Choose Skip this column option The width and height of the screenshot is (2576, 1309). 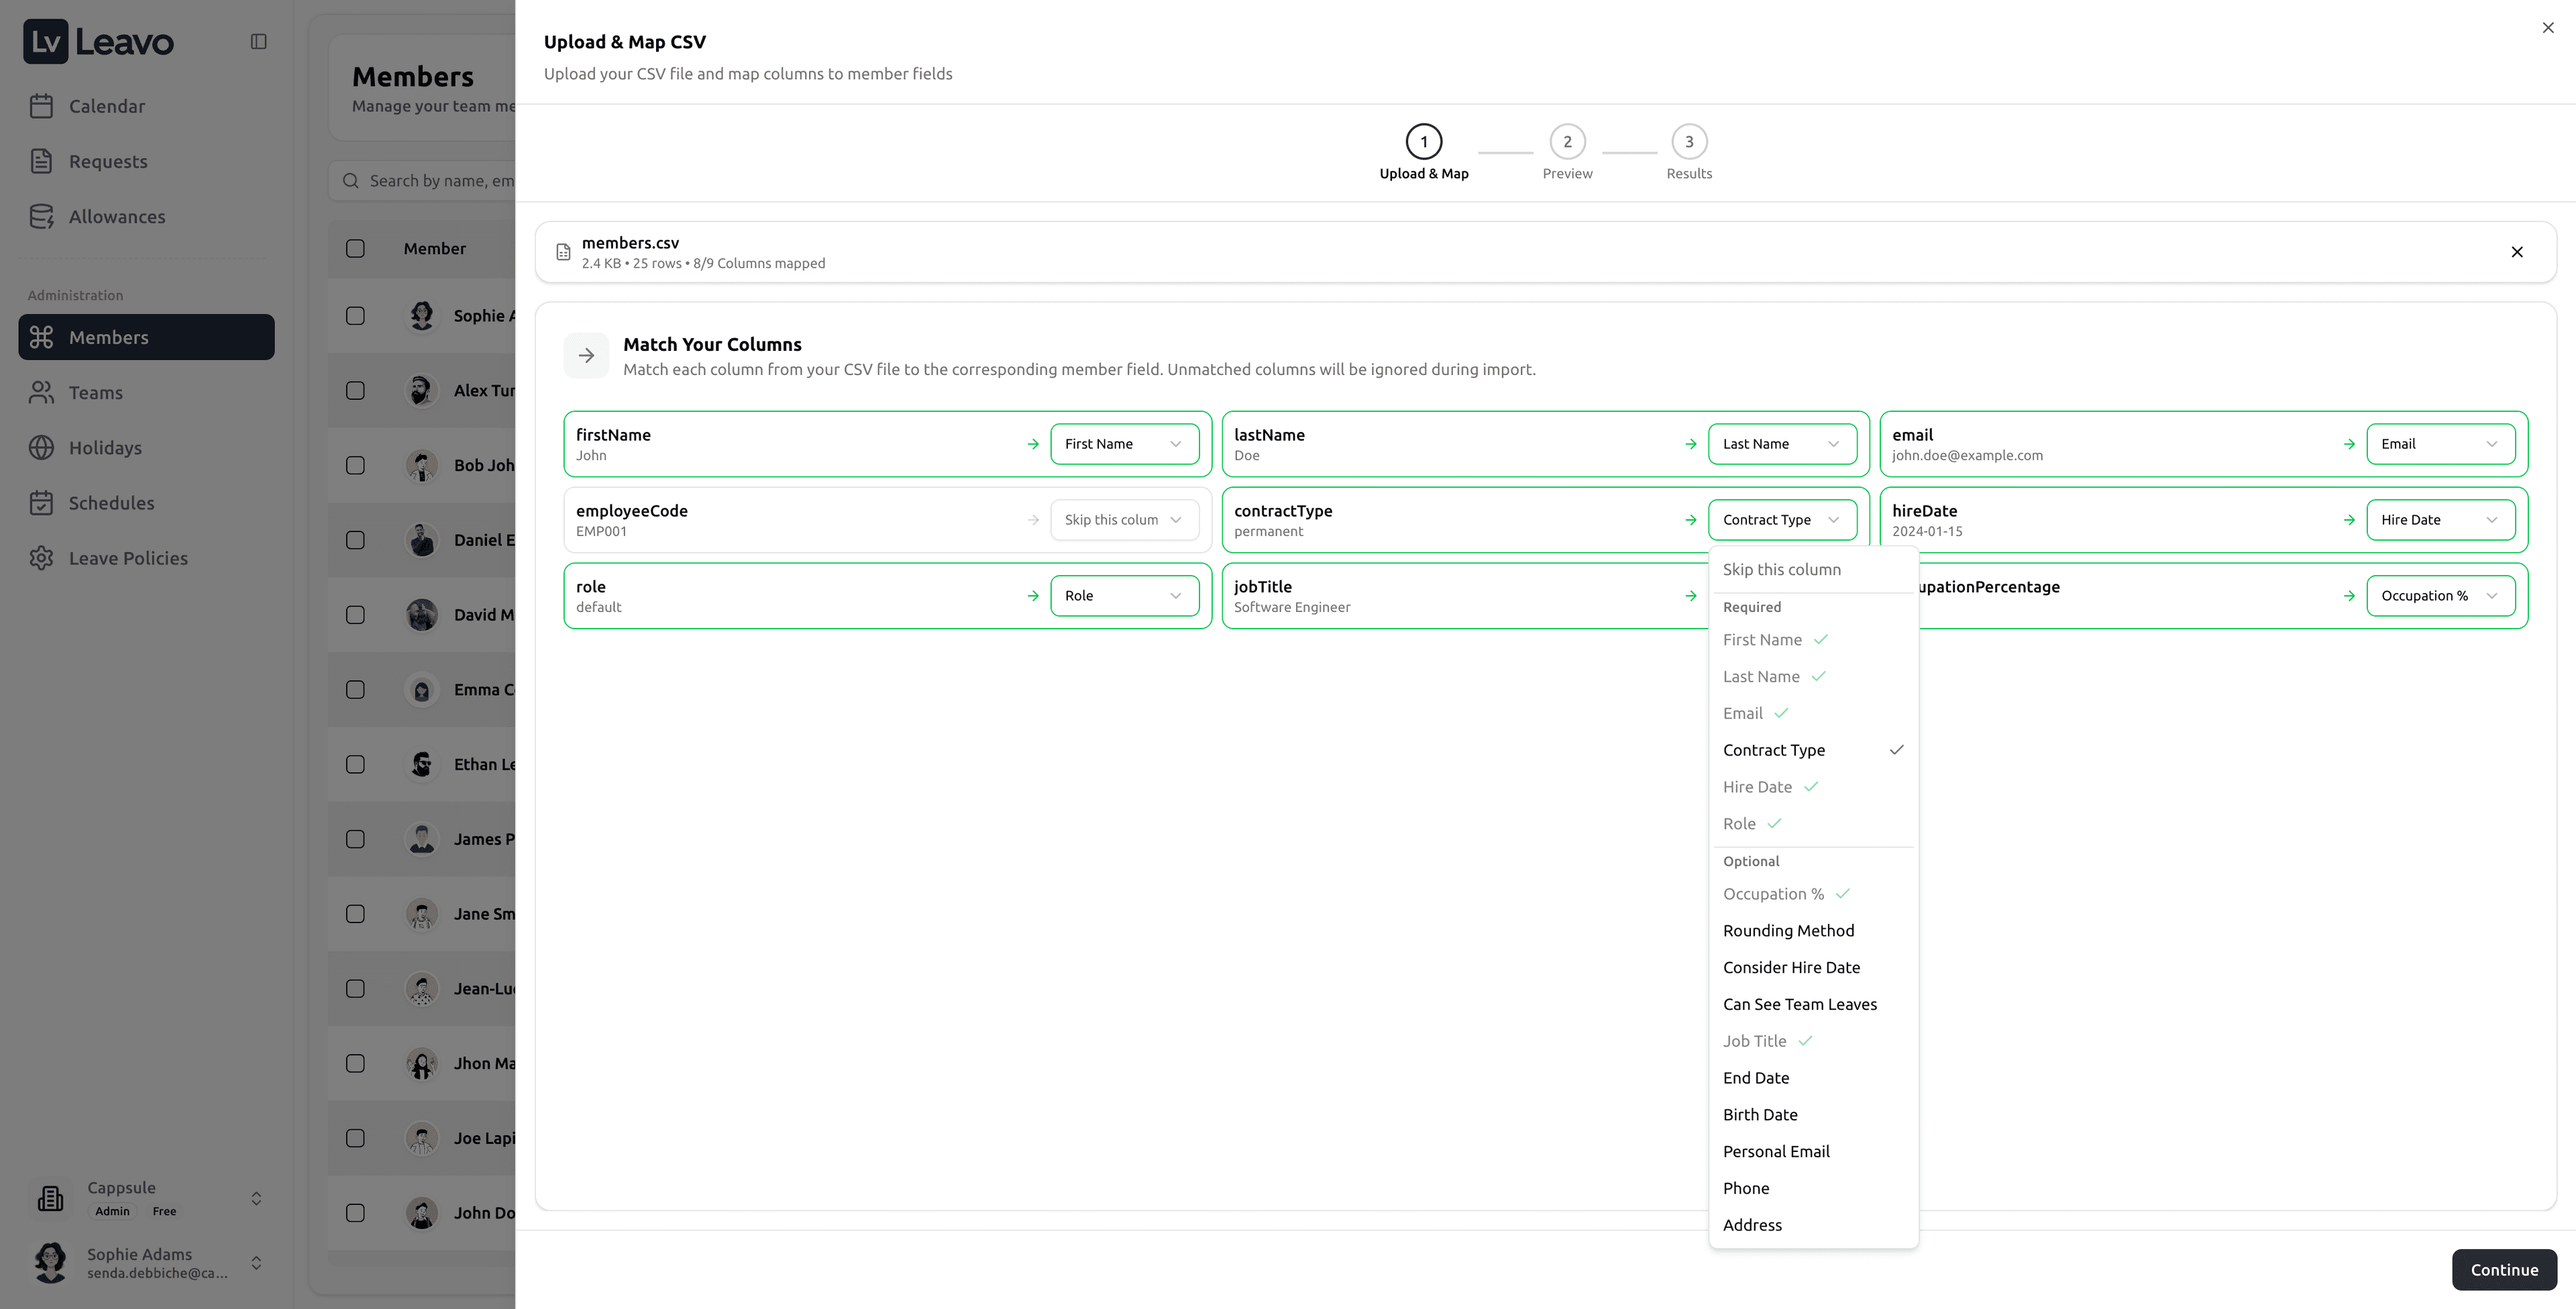point(1781,570)
